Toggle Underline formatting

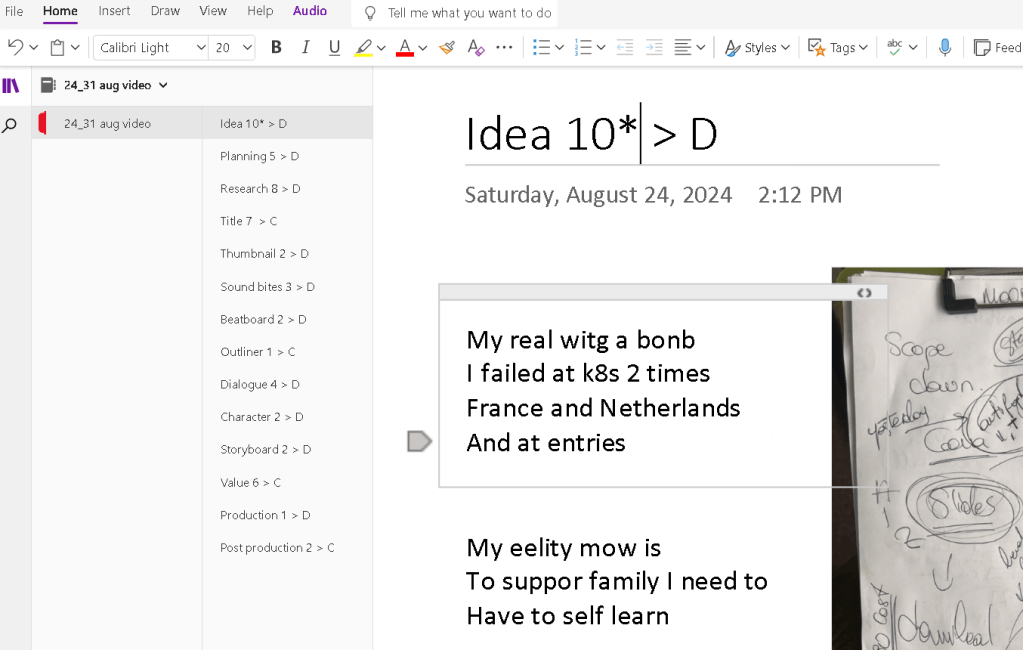(334, 47)
